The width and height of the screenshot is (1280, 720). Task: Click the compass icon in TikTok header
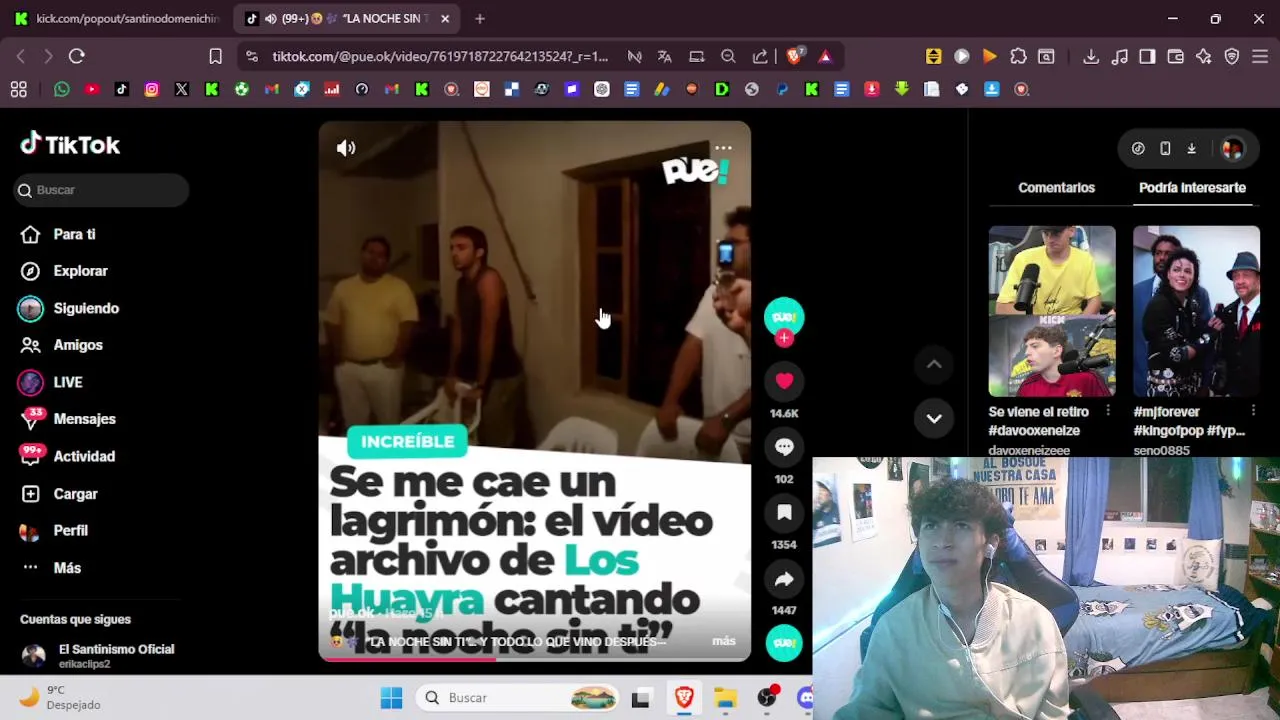pyautogui.click(x=1138, y=149)
